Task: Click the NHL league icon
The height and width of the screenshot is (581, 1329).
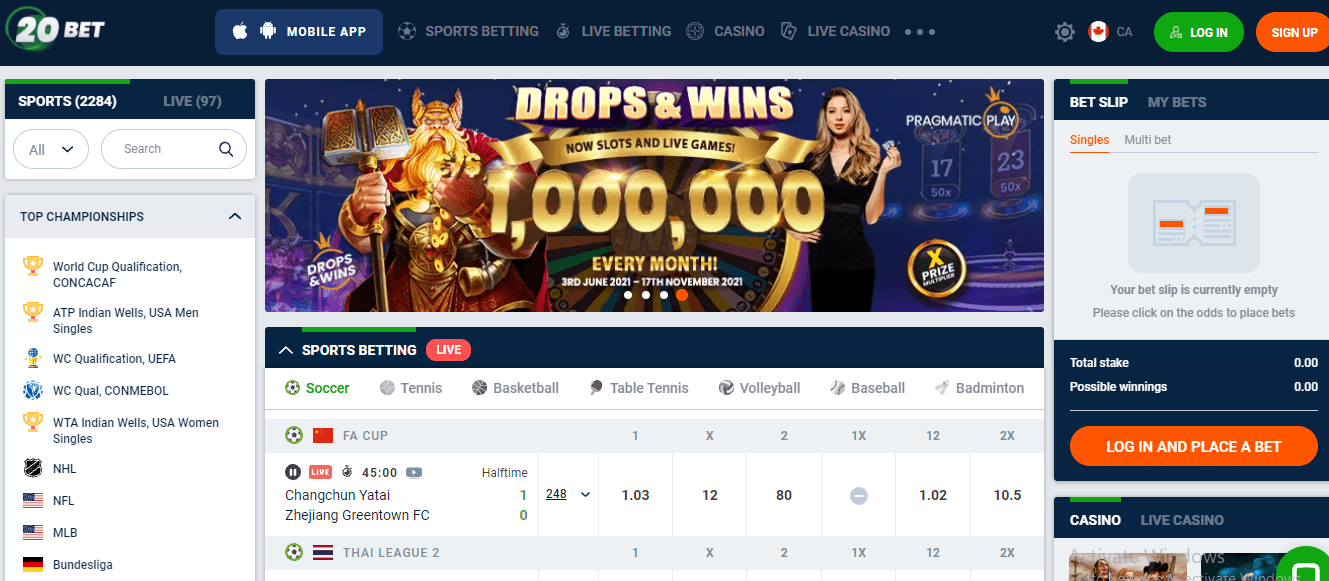Action: [33, 469]
